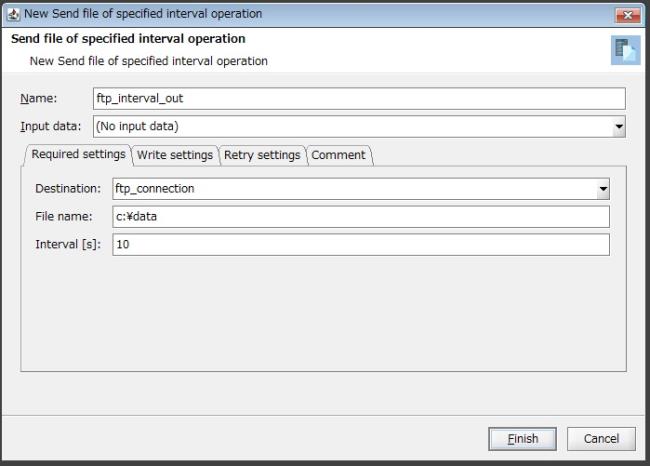Click into the Name field showing ftp_interval_out
The width and height of the screenshot is (650, 466).
(x=359, y=99)
